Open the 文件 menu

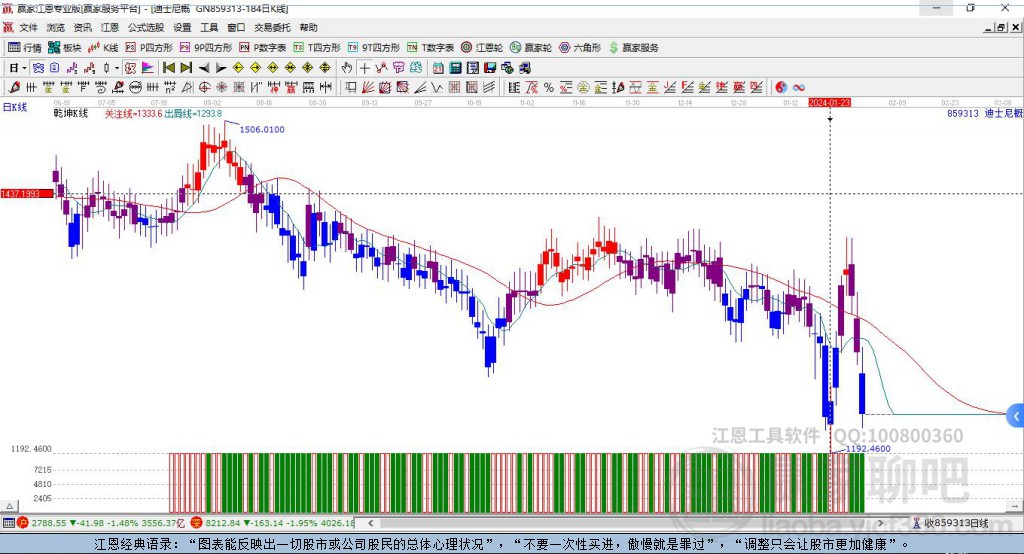pyautogui.click(x=28, y=28)
